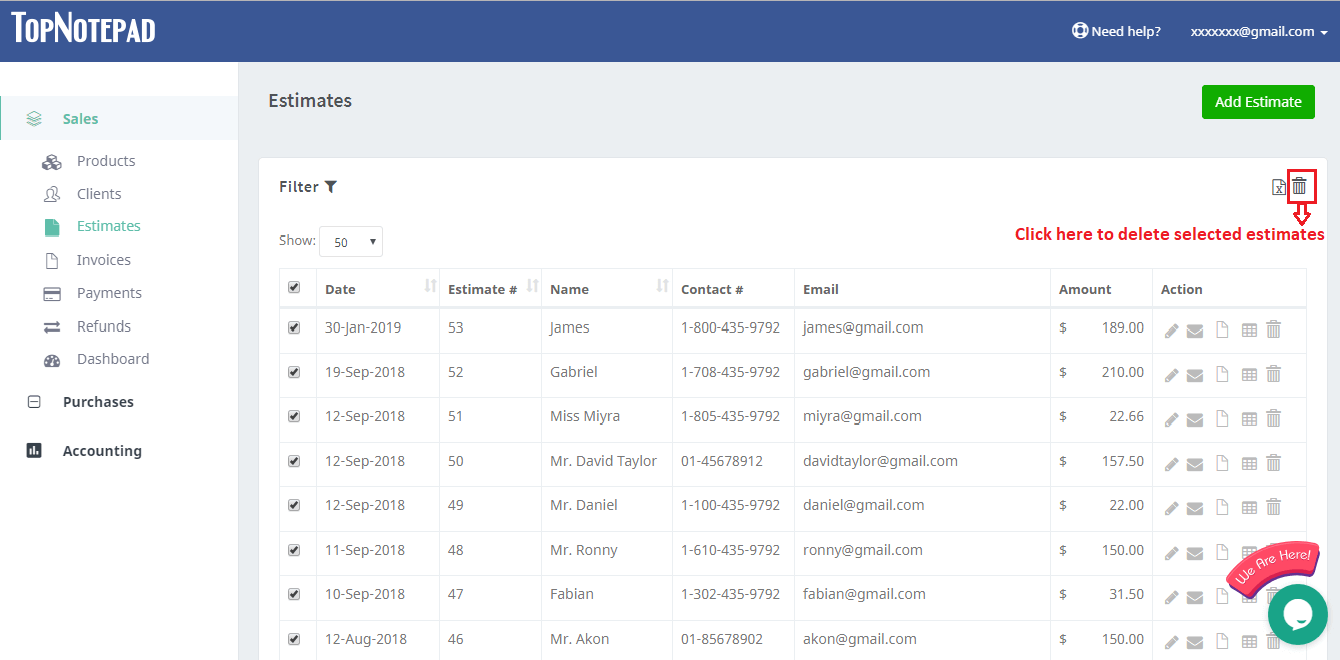
Task: Click grid table icon for Mr. David Taylor
Action: tap(1249, 464)
